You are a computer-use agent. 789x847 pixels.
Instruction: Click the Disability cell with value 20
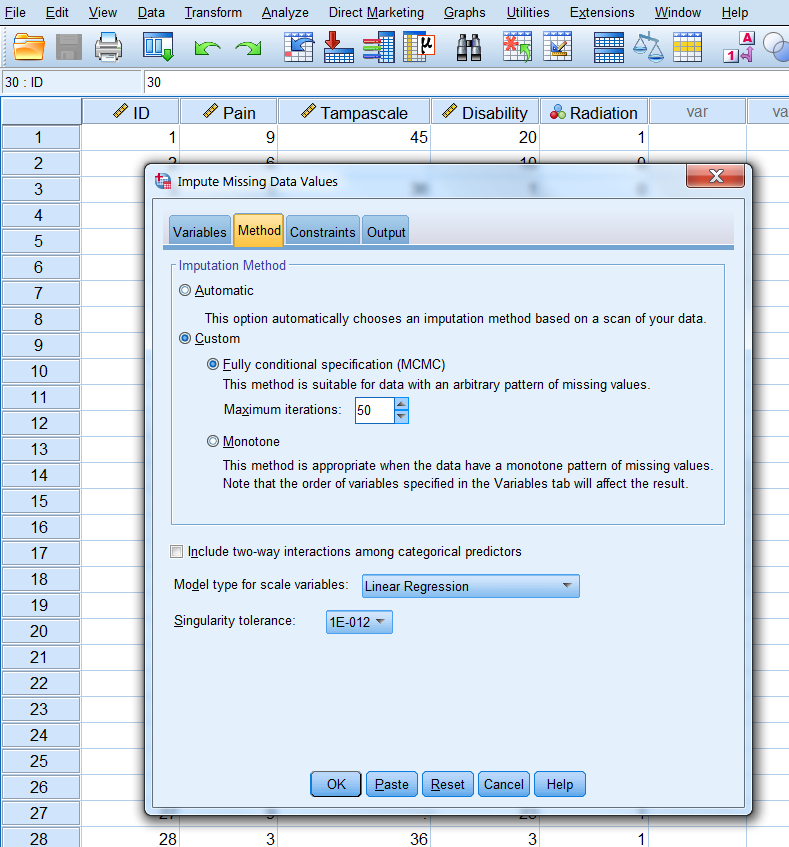point(485,137)
